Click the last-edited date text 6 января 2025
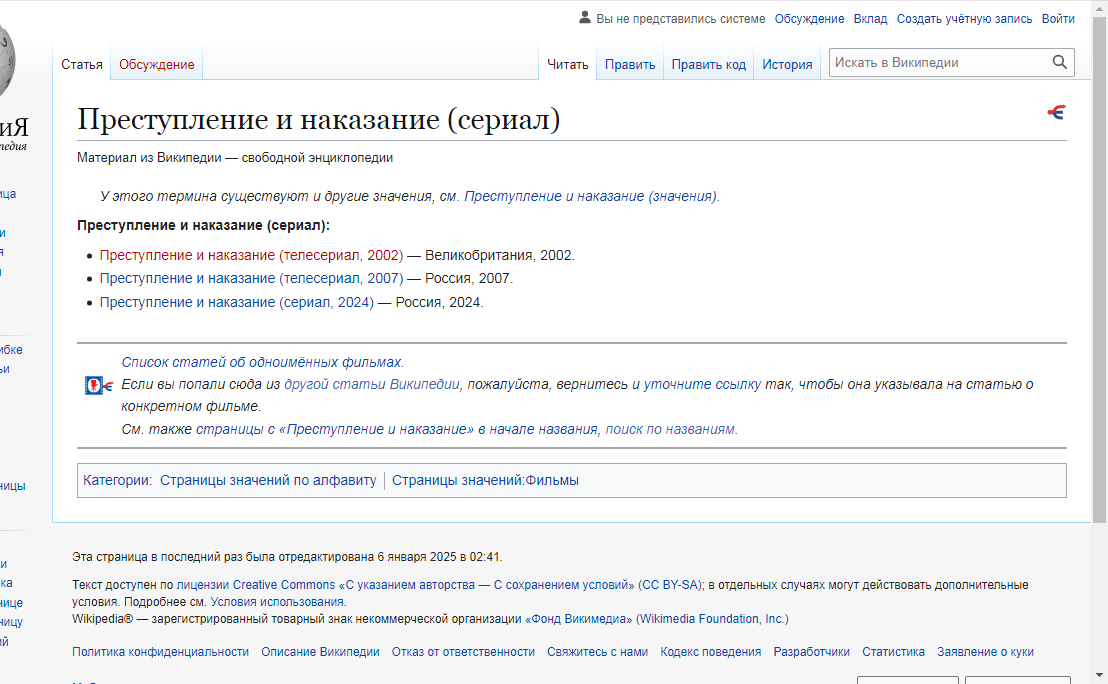 pyautogui.click(x=416, y=557)
